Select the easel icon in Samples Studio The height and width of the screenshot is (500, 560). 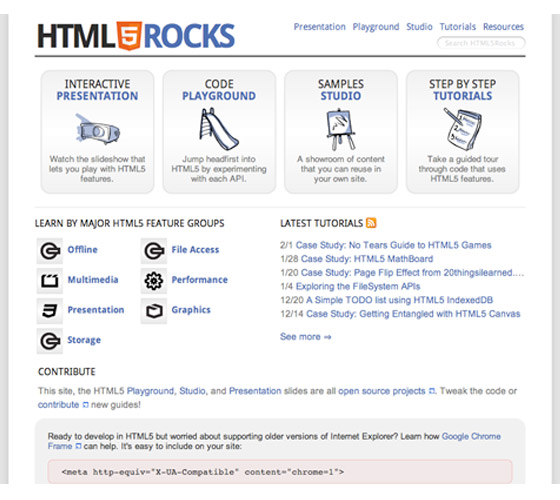click(341, 129)
